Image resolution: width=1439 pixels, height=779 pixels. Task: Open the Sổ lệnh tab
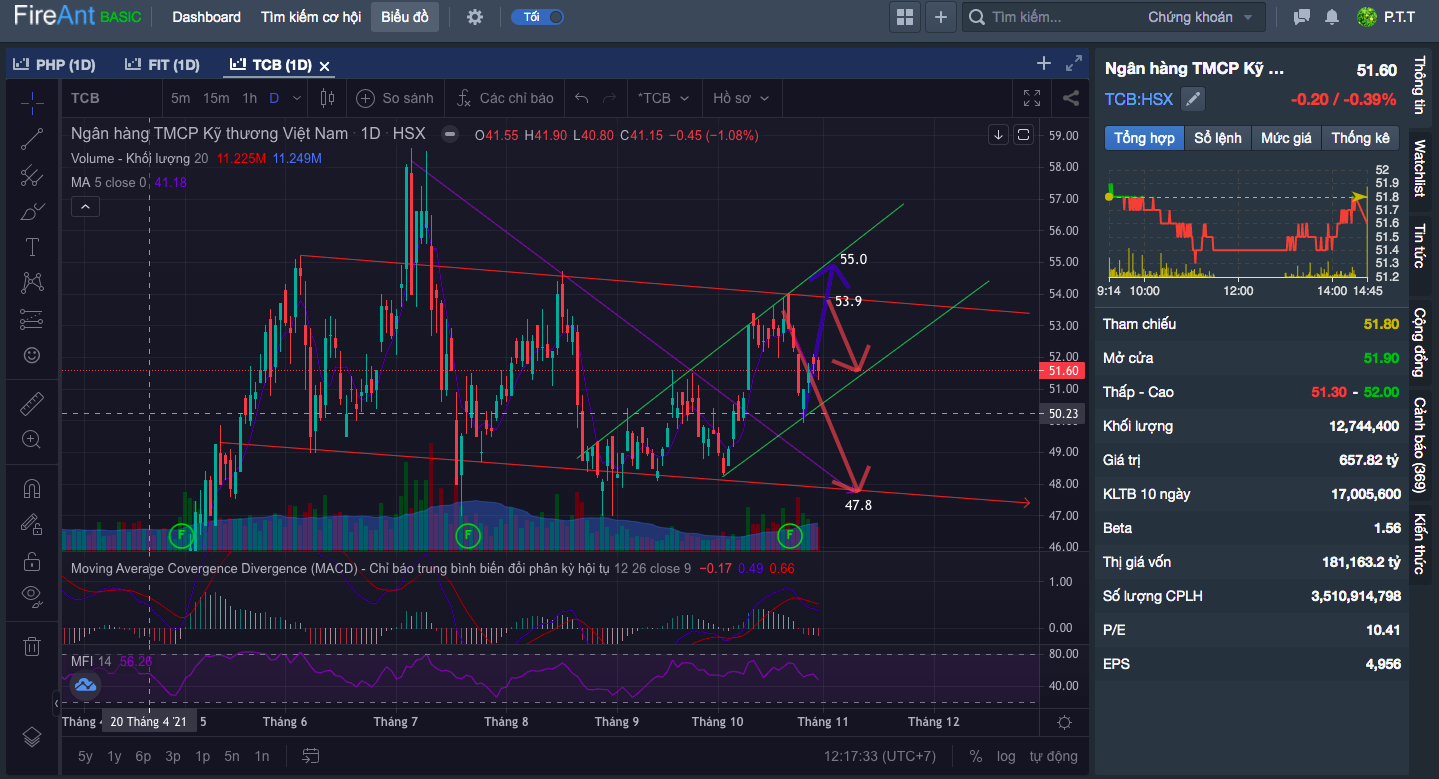(x=1217, y=138)
